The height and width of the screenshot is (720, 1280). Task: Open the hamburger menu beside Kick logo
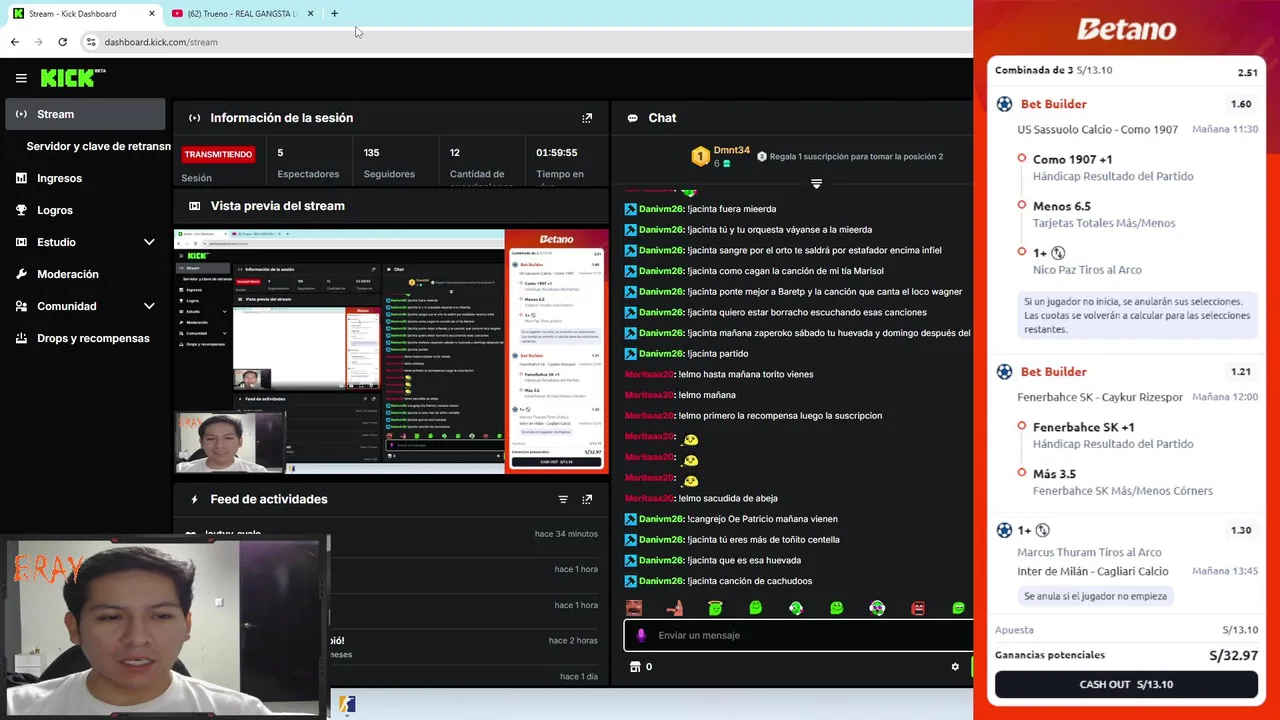[21, 78]
